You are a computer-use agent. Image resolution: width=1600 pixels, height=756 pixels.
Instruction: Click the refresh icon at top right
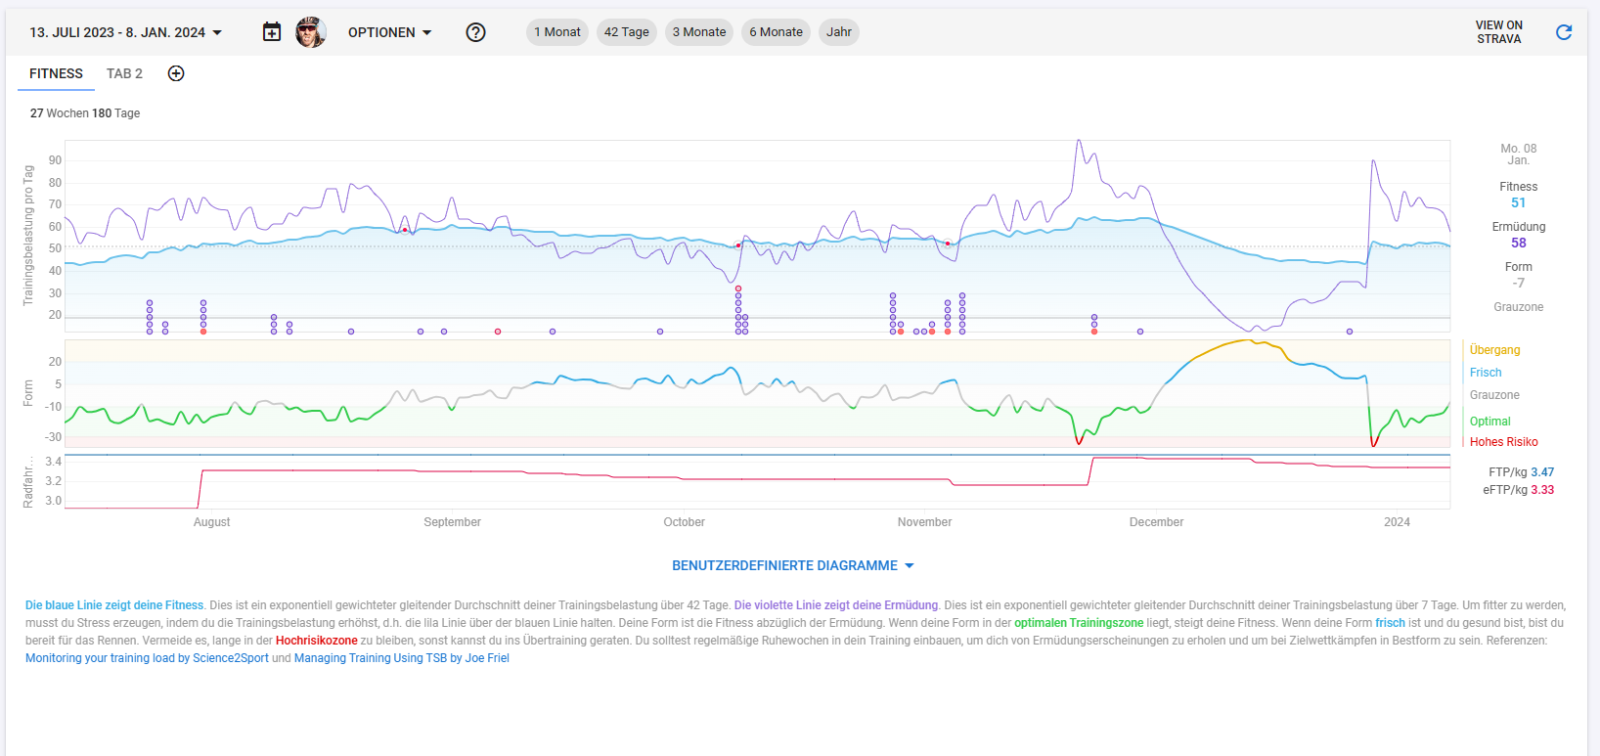point(1564,32)
